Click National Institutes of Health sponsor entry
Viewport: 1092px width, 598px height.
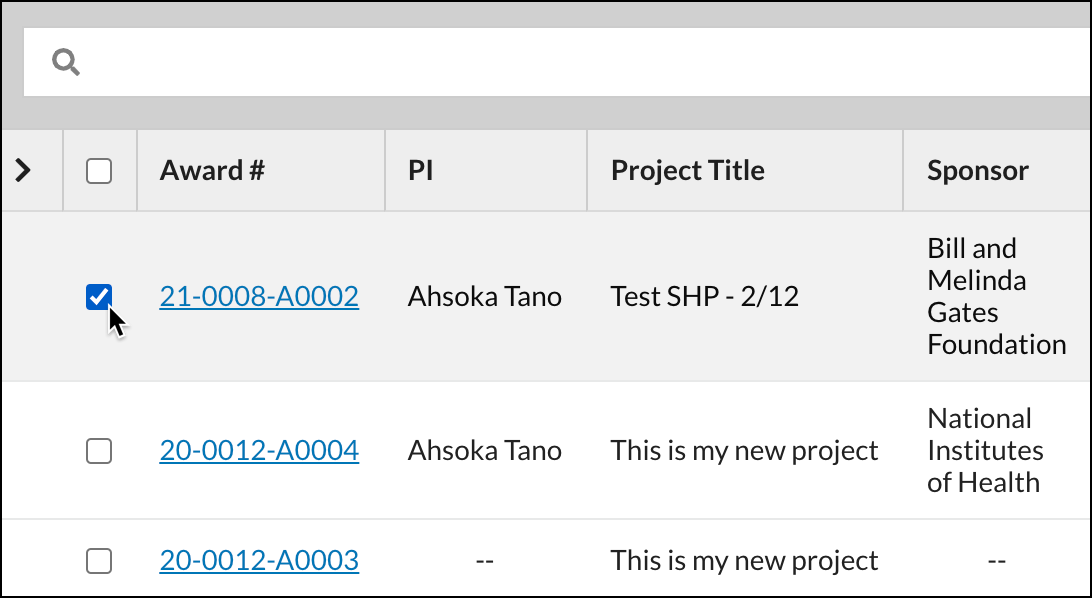[985, 451]
